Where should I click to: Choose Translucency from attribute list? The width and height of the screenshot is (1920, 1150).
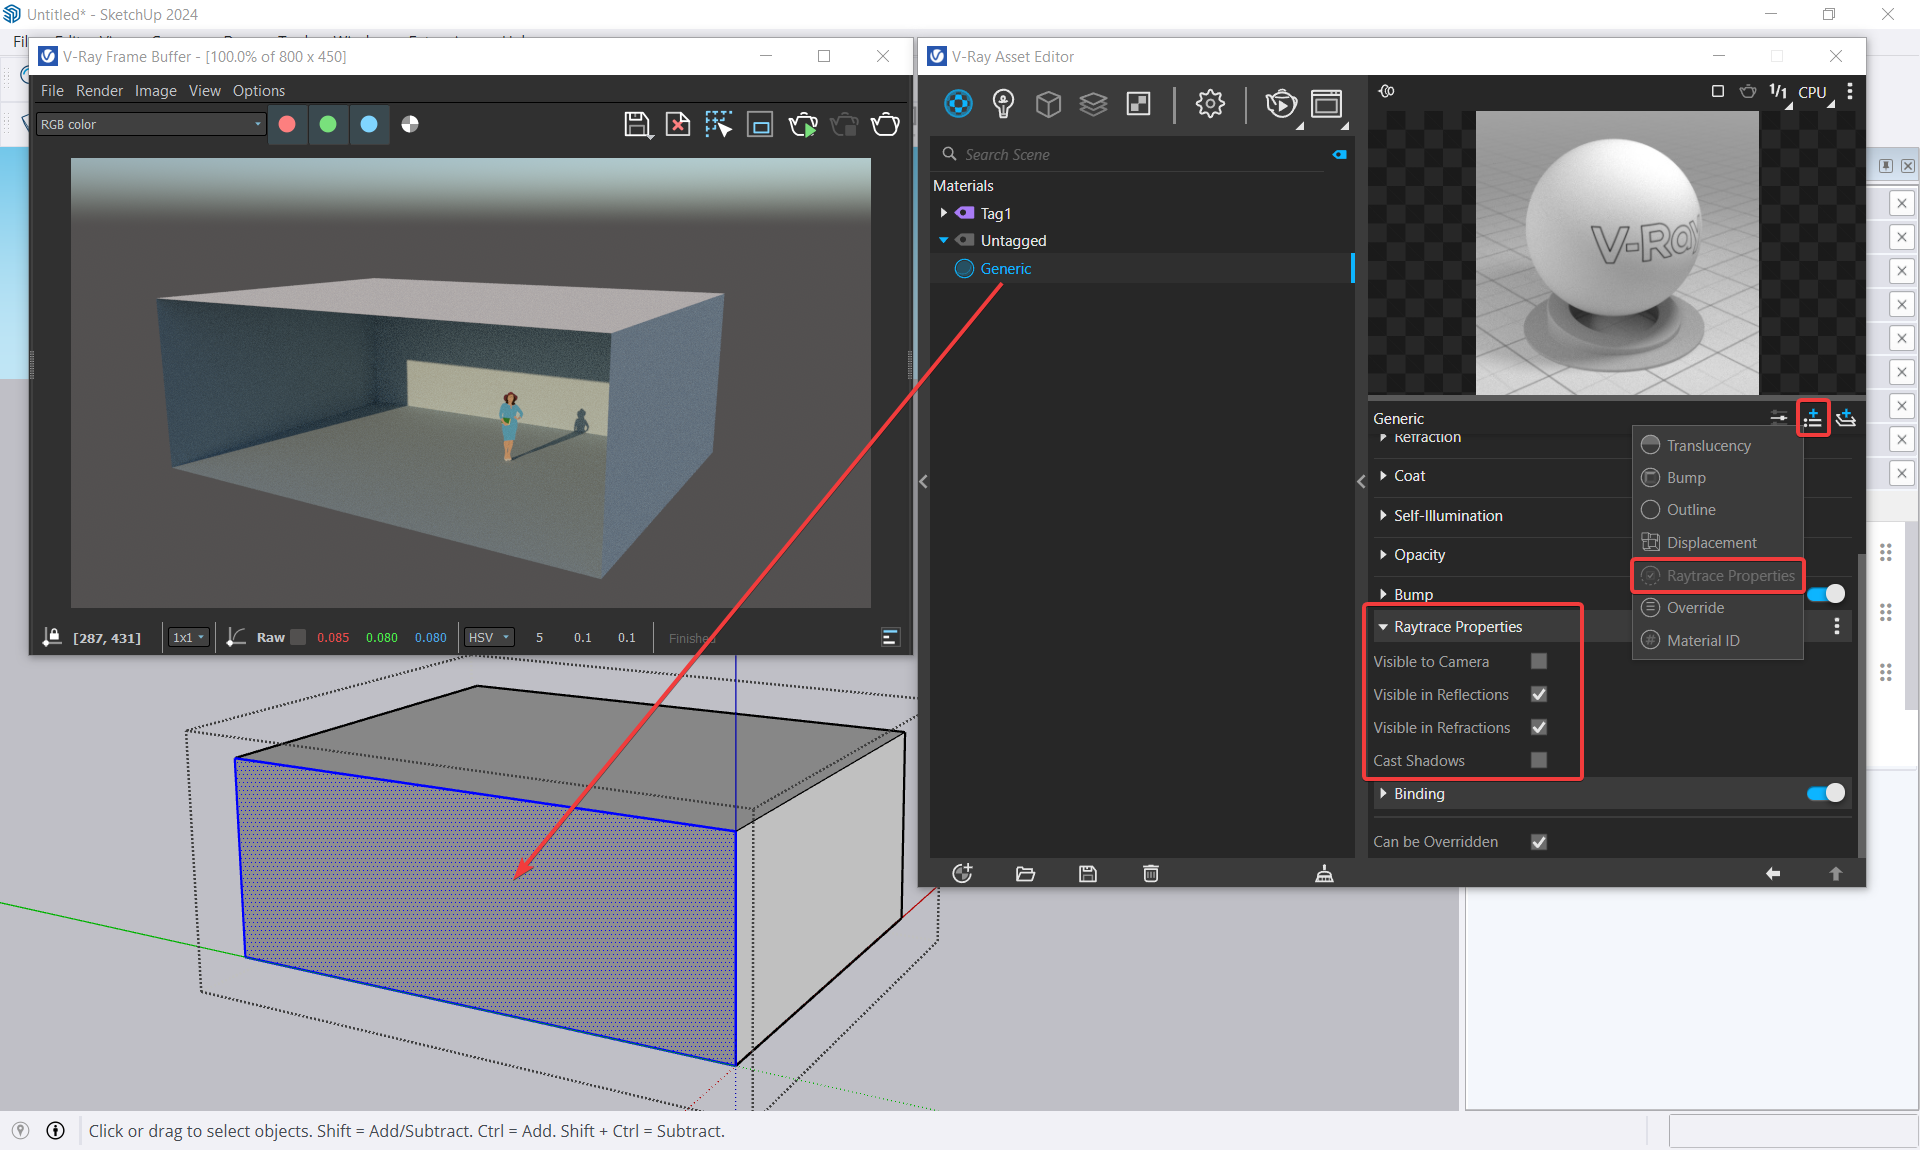1717,445
